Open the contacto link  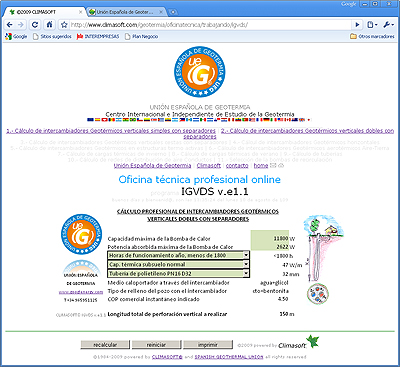(237, 165)
